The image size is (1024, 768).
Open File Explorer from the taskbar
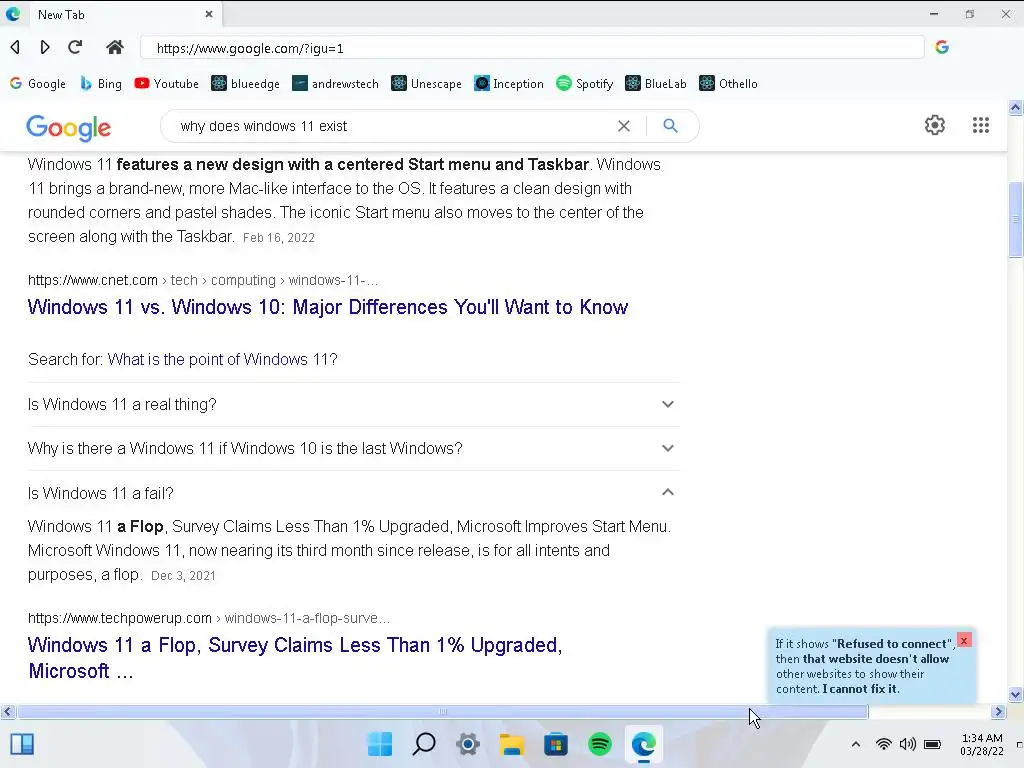tap(512, 744)
